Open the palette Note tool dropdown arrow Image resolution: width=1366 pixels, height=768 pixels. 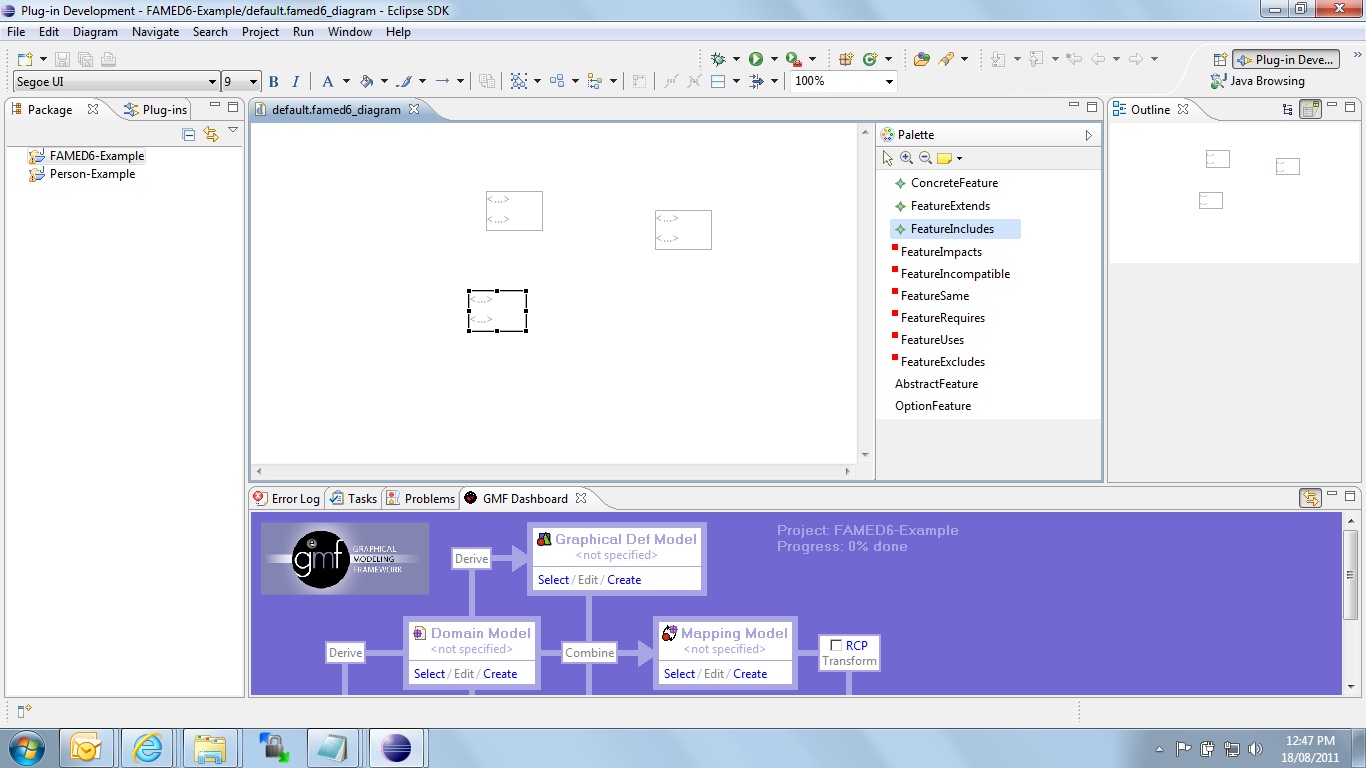[959, 158]
